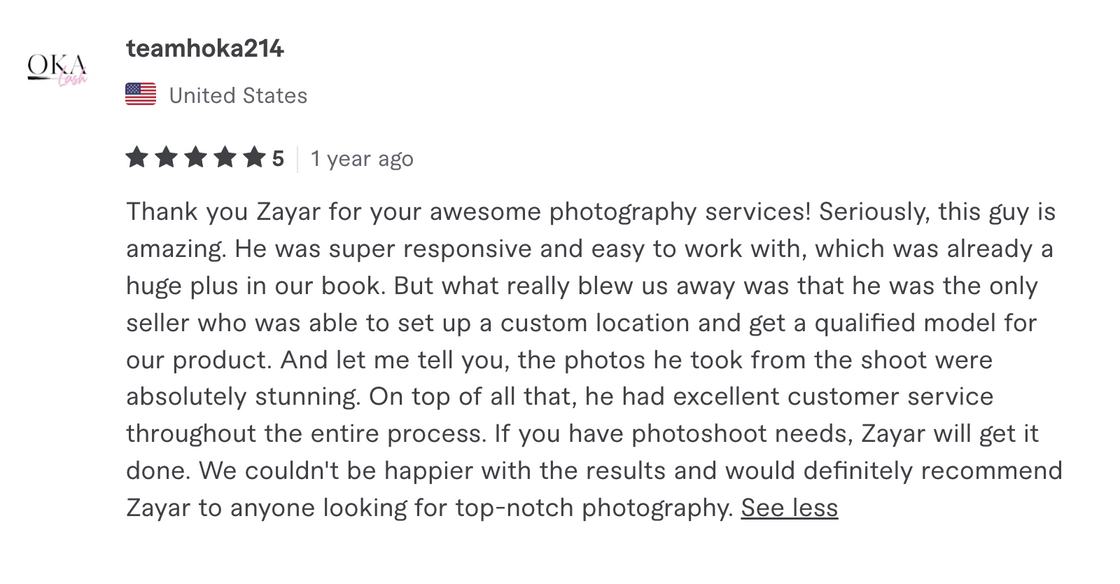Click the OKA Lash profile avatar
The width and height of the screenshot is (1120, 584).
56,66
